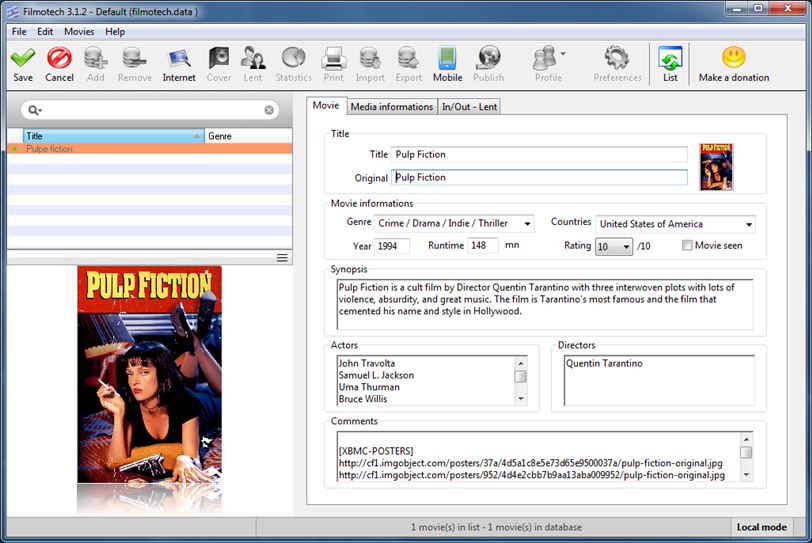812x543 pixels.
Task: Switch to the In/Out - Lent tab
Action: (469, 107)
